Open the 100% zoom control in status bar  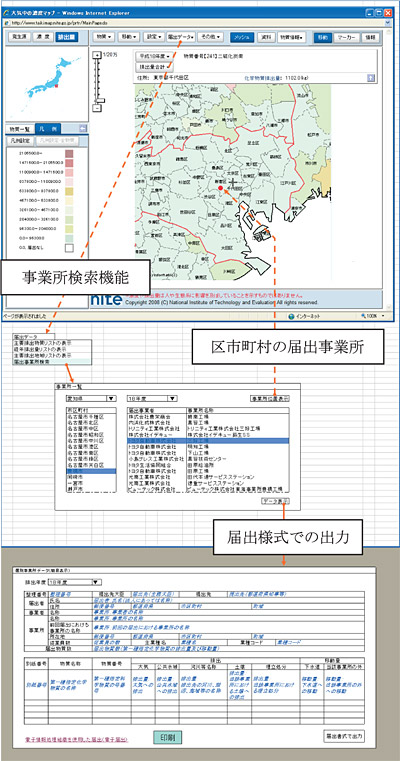tap(373, 316)
